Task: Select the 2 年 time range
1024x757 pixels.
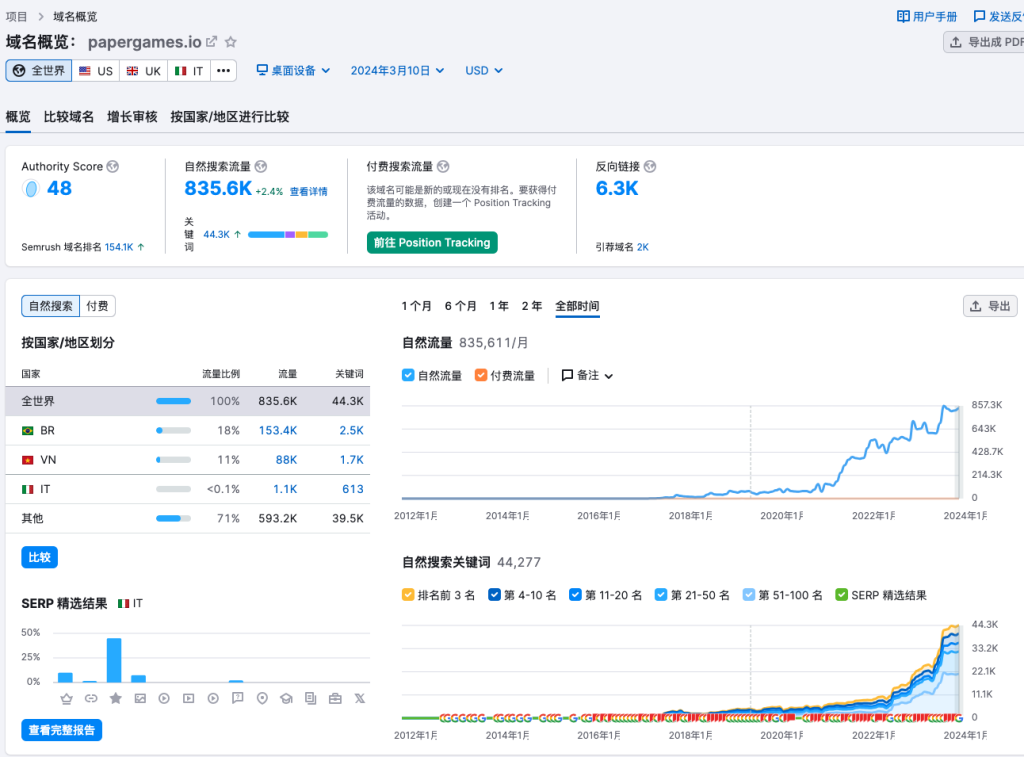Action: pos(532,306)
